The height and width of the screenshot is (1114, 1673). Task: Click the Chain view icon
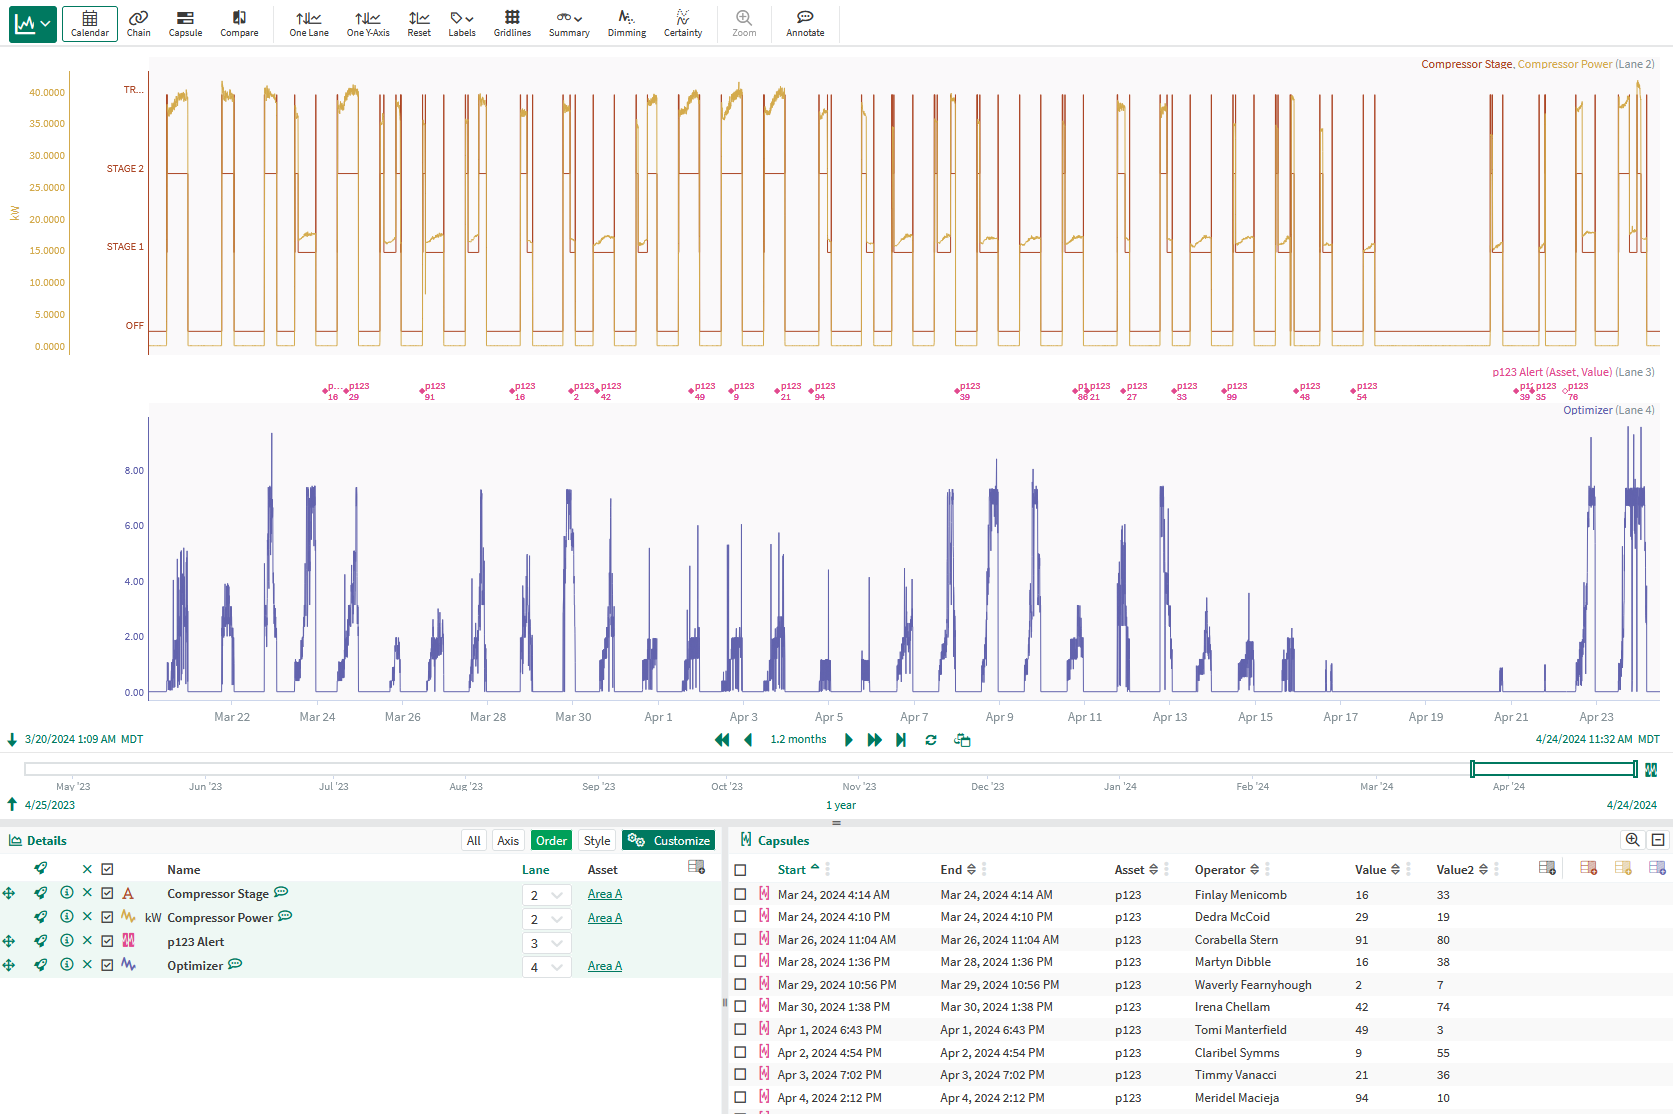point(138,23)
